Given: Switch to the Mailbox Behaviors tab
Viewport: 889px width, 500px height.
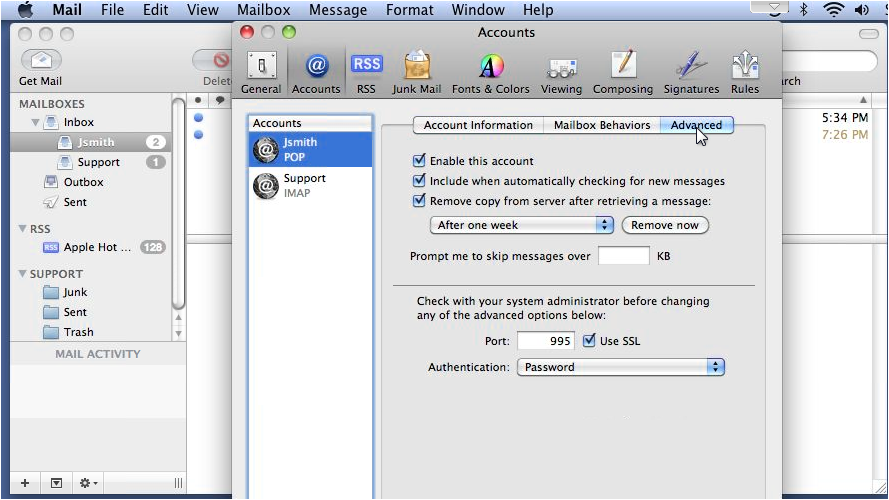Looking at the screenshot, I should pos(602,125).
